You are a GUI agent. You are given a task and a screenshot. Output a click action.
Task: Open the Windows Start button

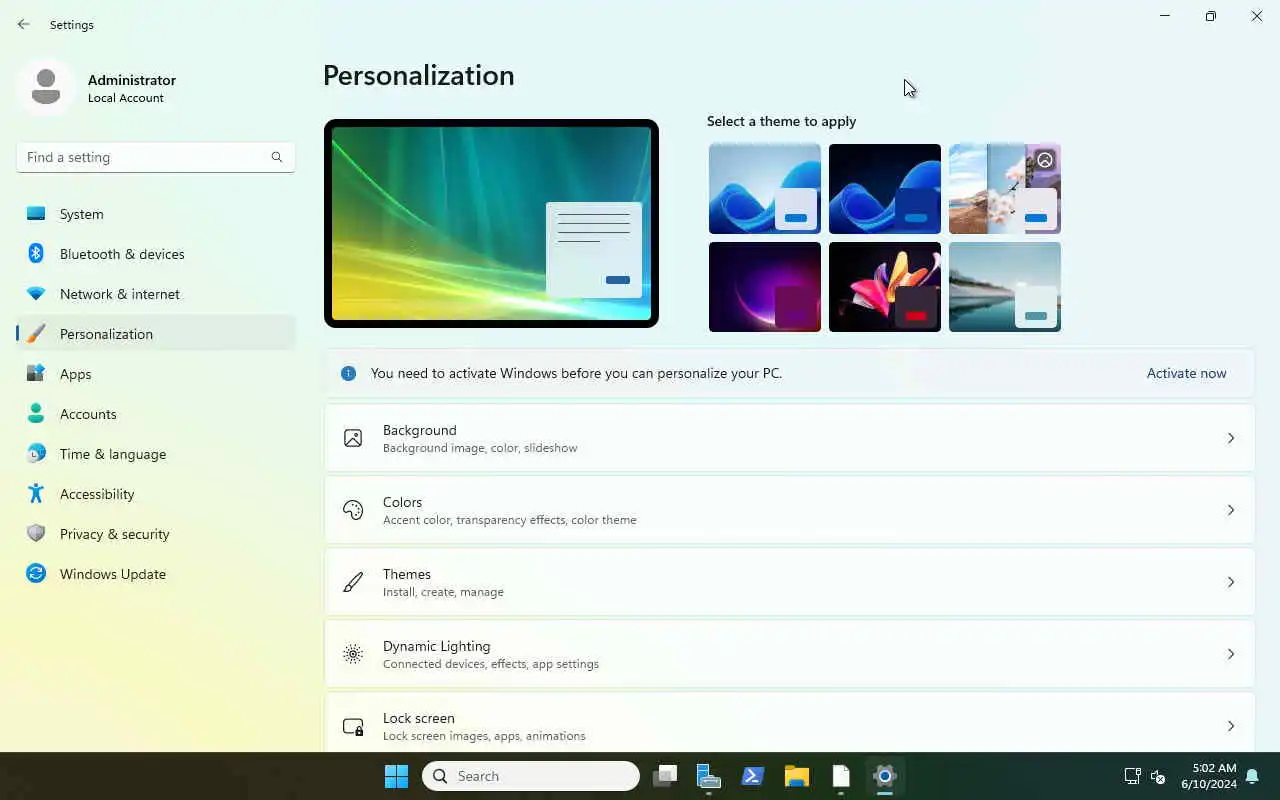[x=397, y=776]
